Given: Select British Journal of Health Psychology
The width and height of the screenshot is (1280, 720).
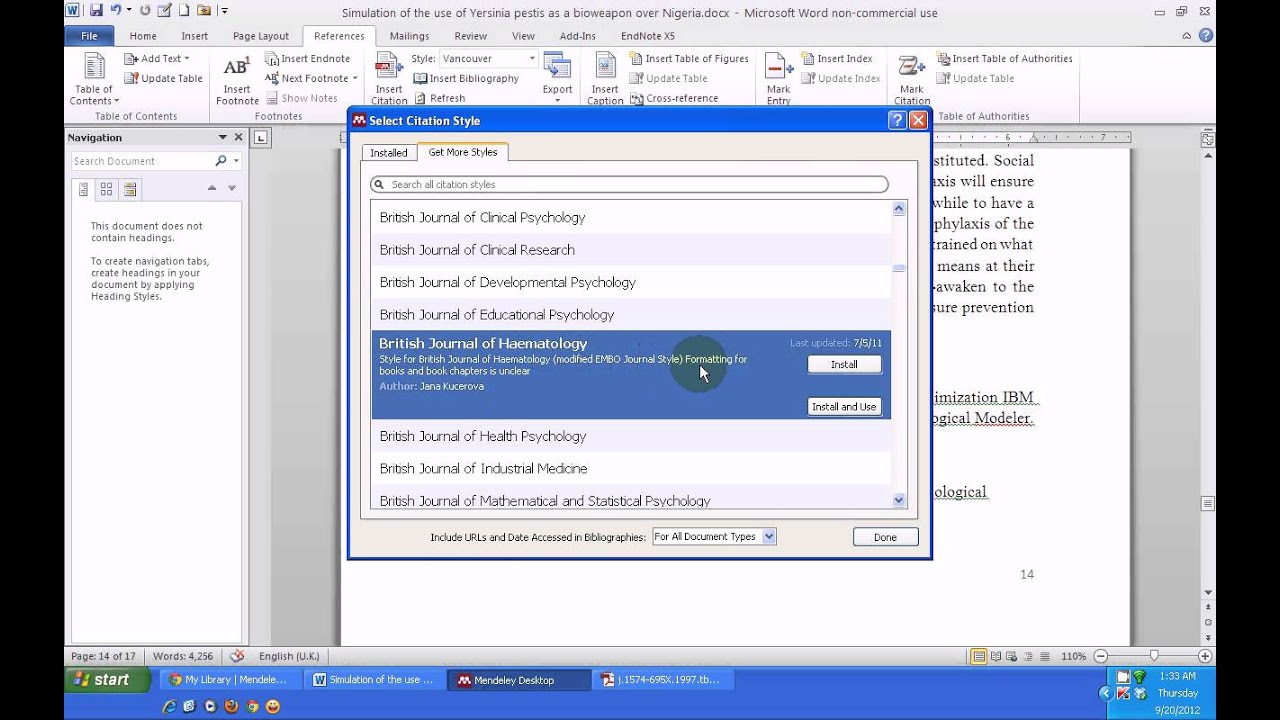Looking at the screenshot, I should click(x=631, y=436).
